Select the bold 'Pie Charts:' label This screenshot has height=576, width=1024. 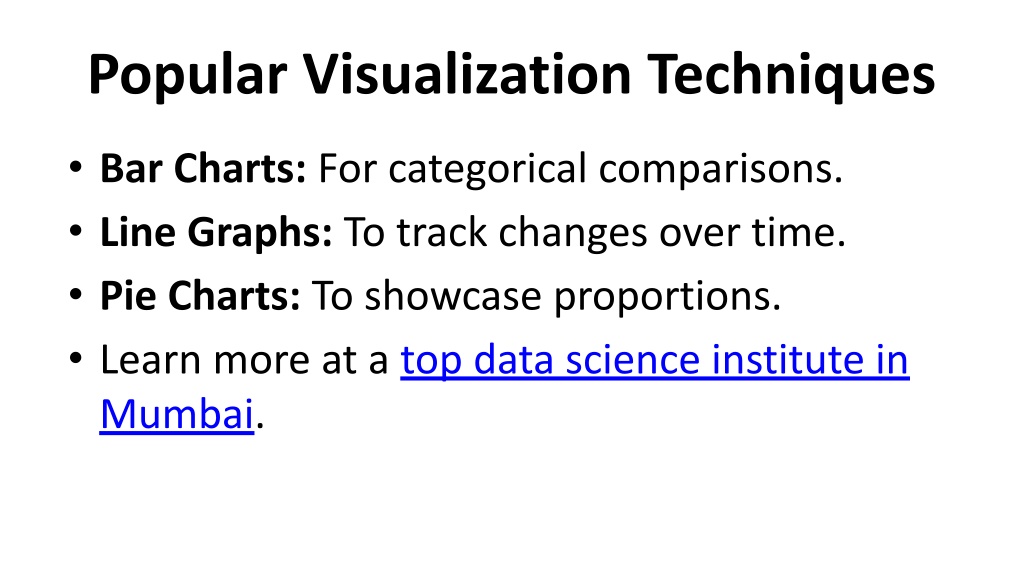coord(200,296)
